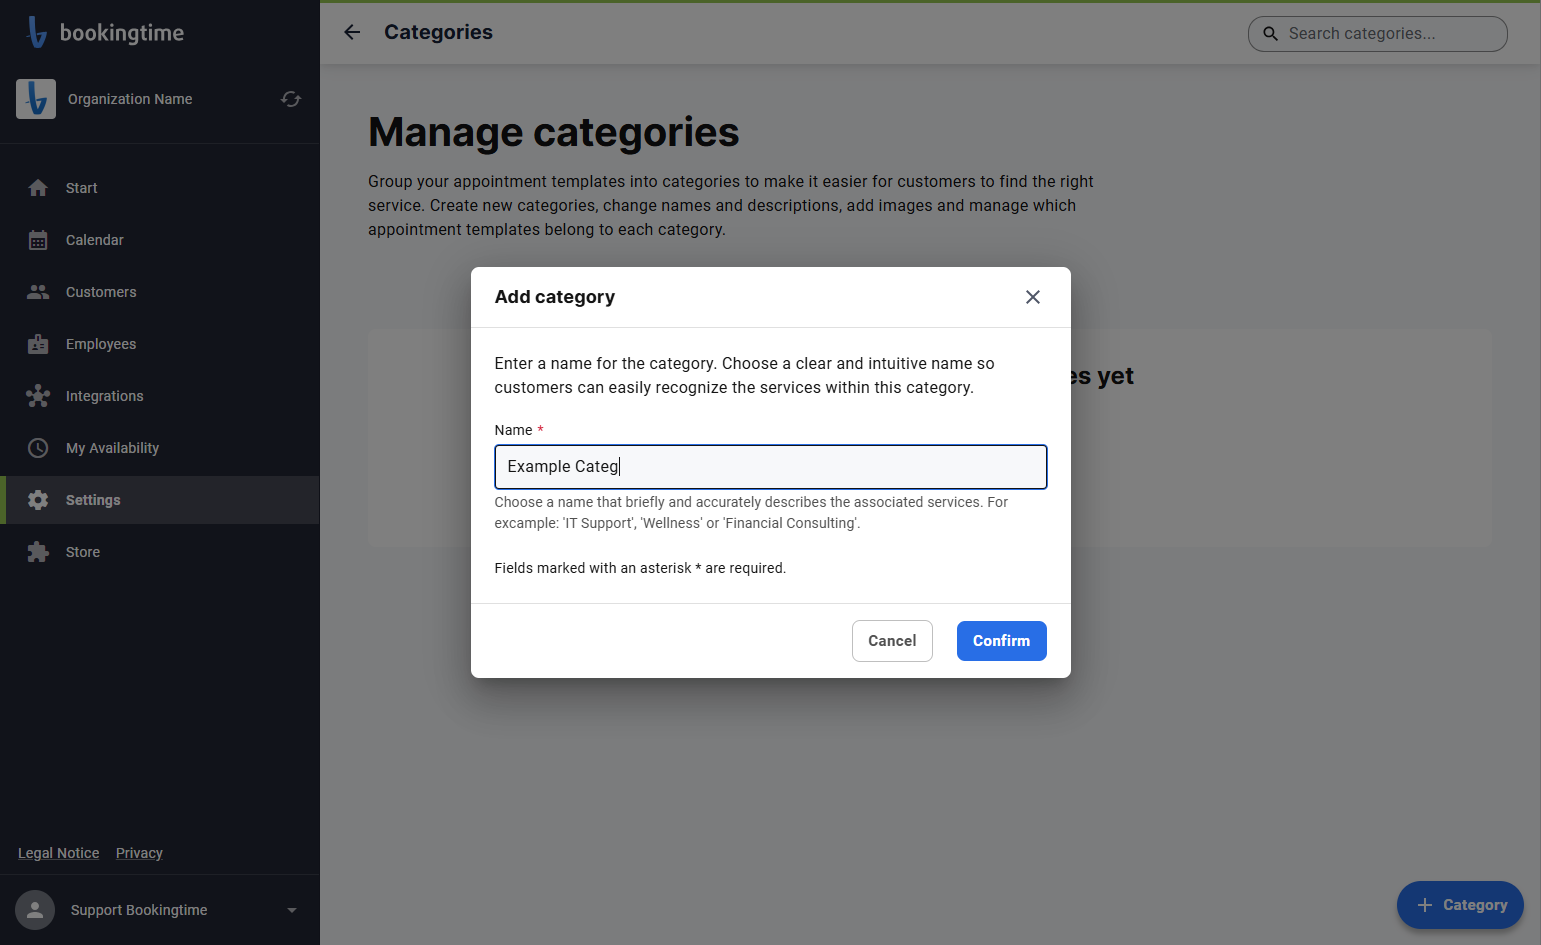The width and height of the screenshot is (1541, 945).
Task: Click the plus icon on Category button
Action: (x=1425, y=905)
